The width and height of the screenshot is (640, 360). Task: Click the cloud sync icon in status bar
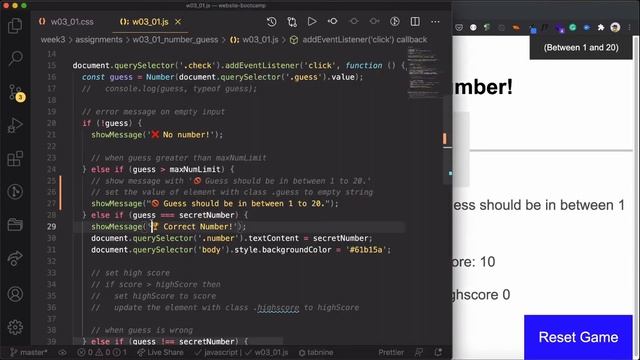click(62, 352)
